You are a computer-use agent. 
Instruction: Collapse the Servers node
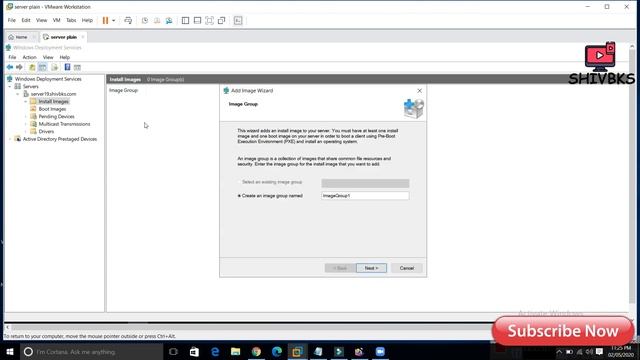click(10, 87)
